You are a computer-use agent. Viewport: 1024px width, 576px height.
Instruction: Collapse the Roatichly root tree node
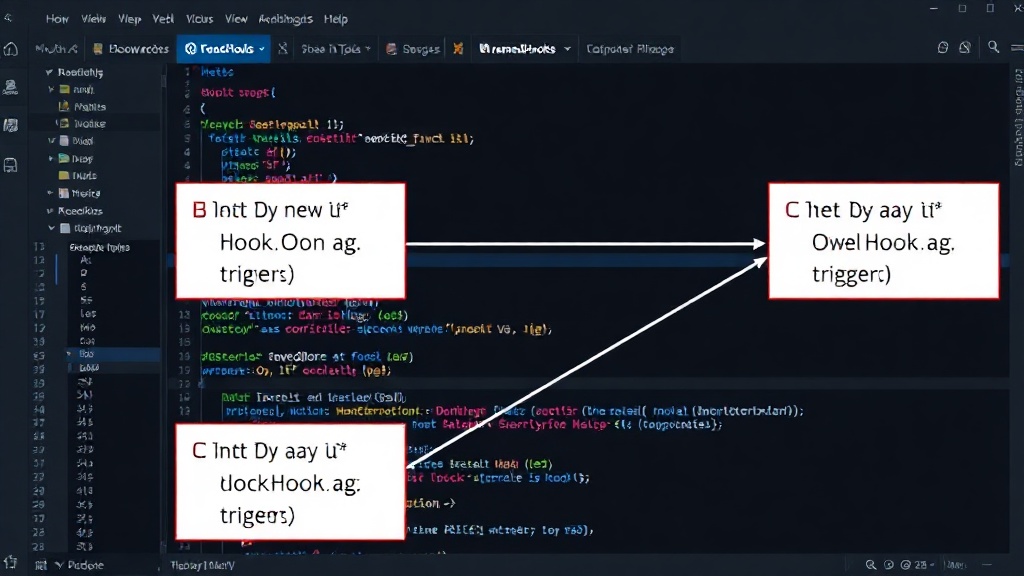click(x=49, y=72)
